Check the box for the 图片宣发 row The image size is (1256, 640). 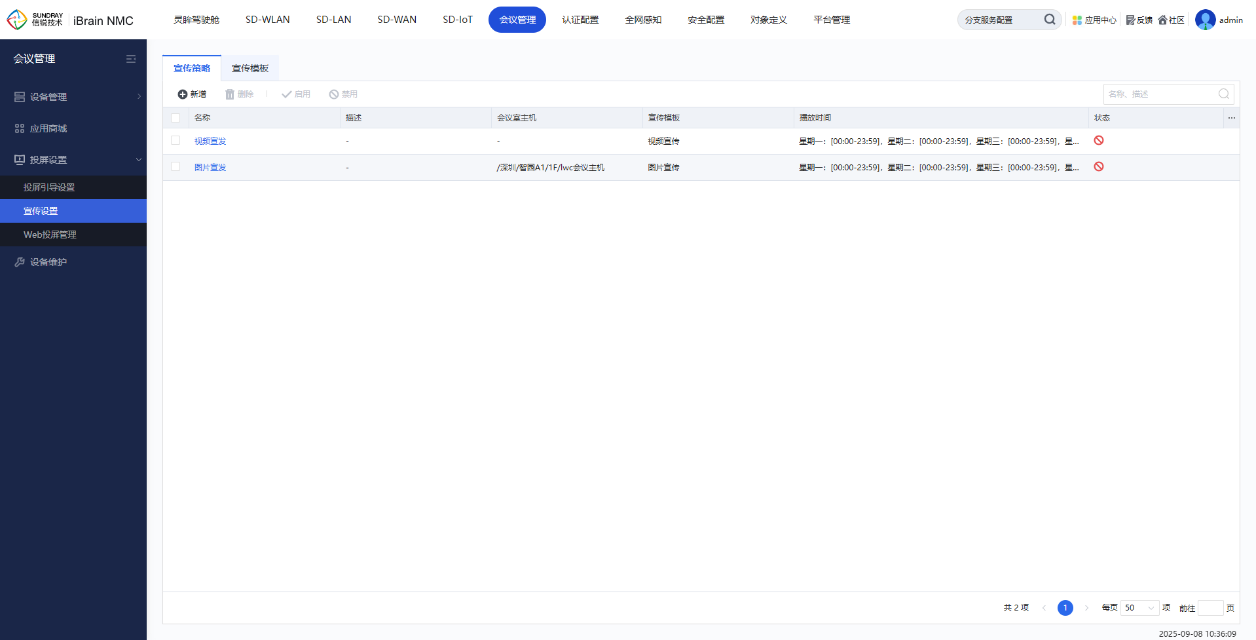pyautogui.click(x=176, y=167)
